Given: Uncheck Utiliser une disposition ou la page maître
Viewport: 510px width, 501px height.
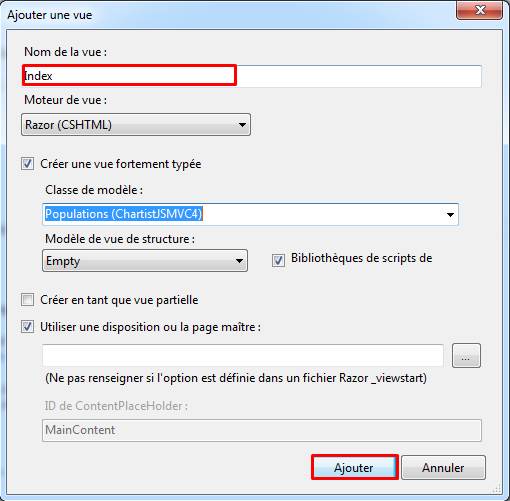Looking at the screenshot, I should coord(27,326).
